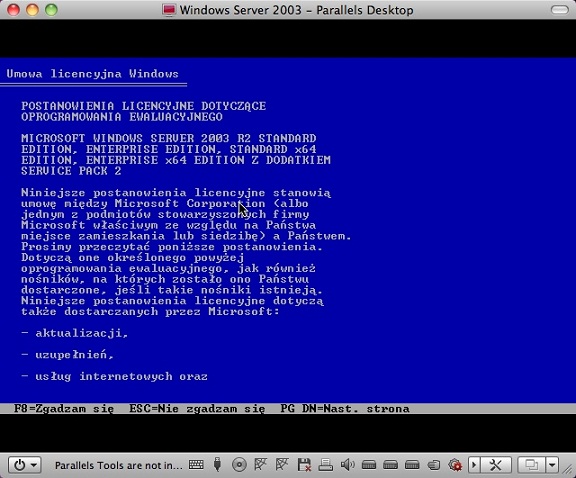
Task: Click the first hard disk icon
Action: tap(369, 465)
